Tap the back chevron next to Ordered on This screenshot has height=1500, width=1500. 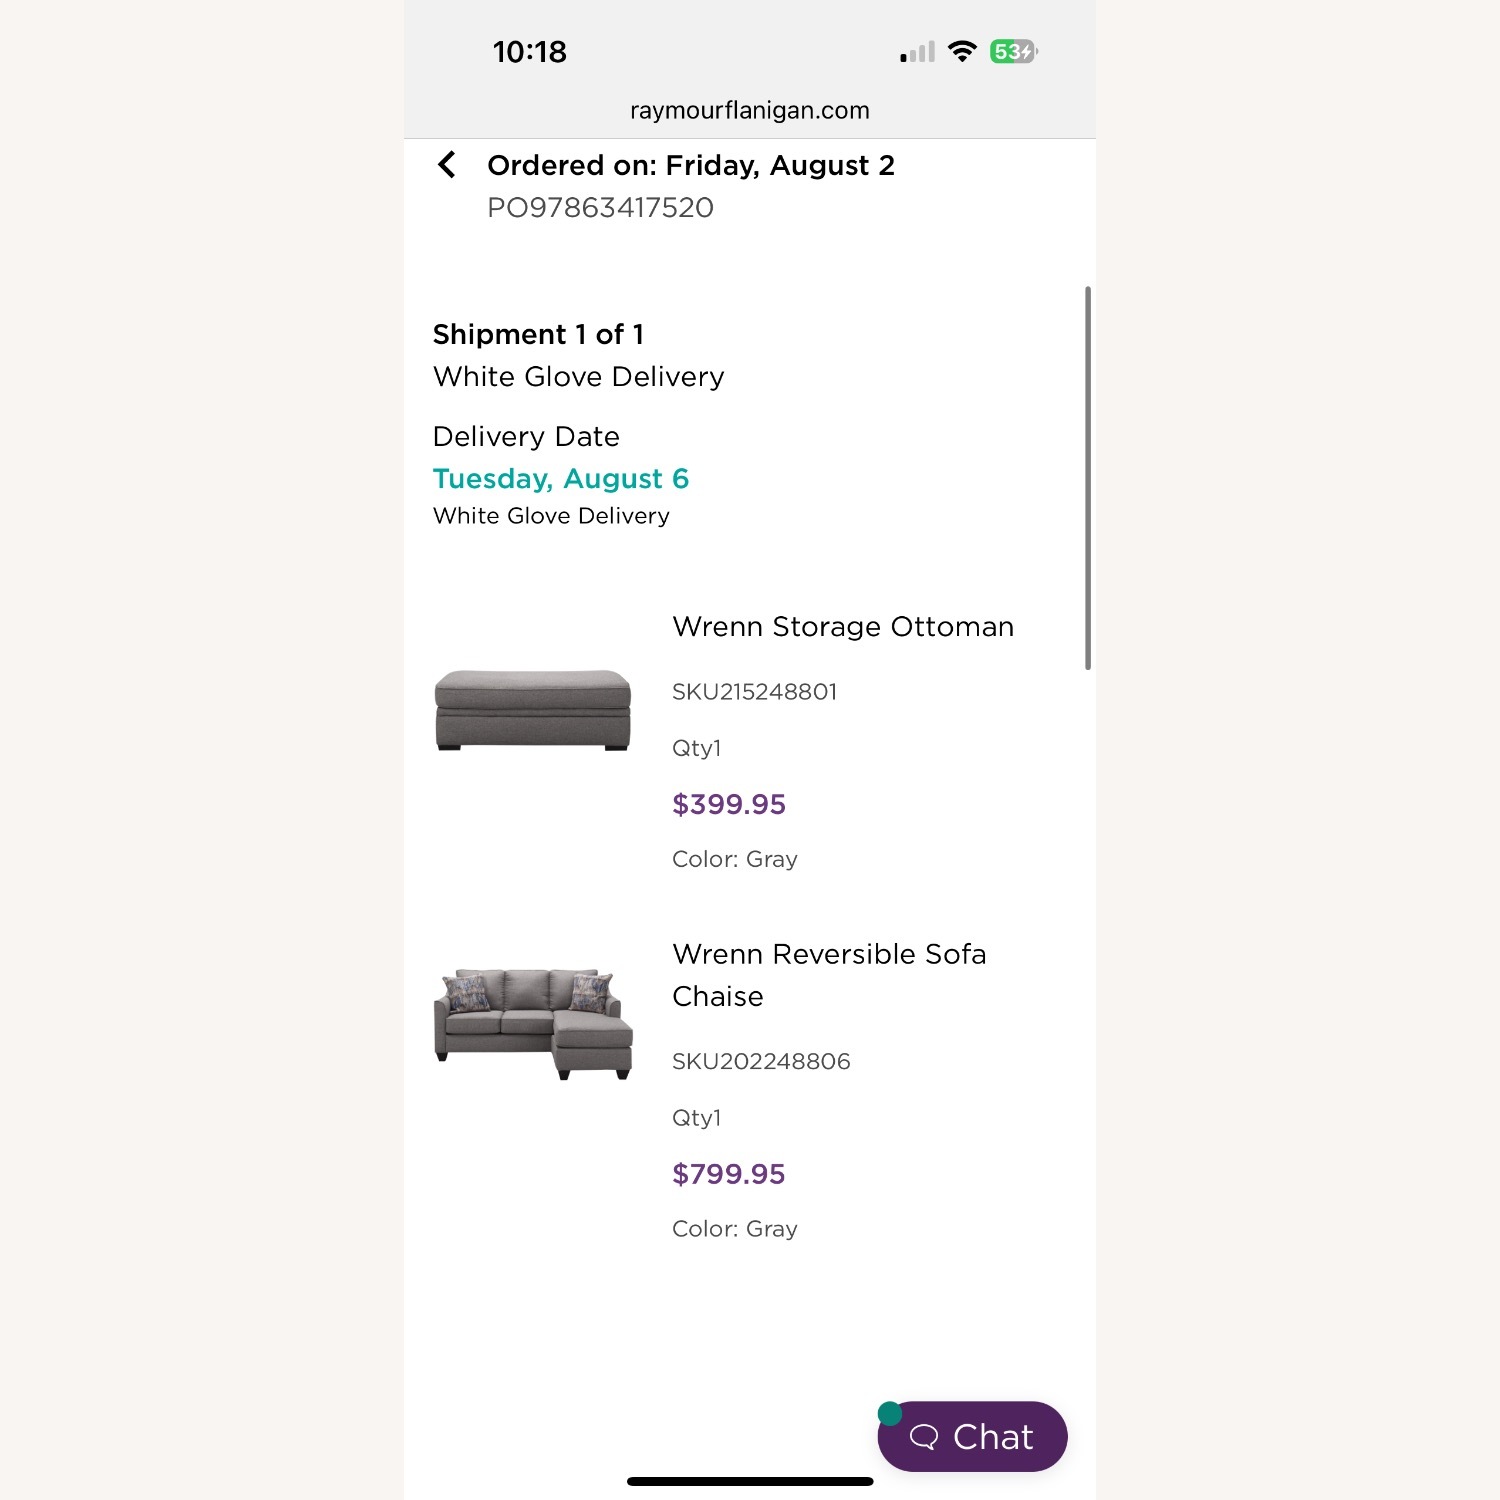(x=447, y=166)
